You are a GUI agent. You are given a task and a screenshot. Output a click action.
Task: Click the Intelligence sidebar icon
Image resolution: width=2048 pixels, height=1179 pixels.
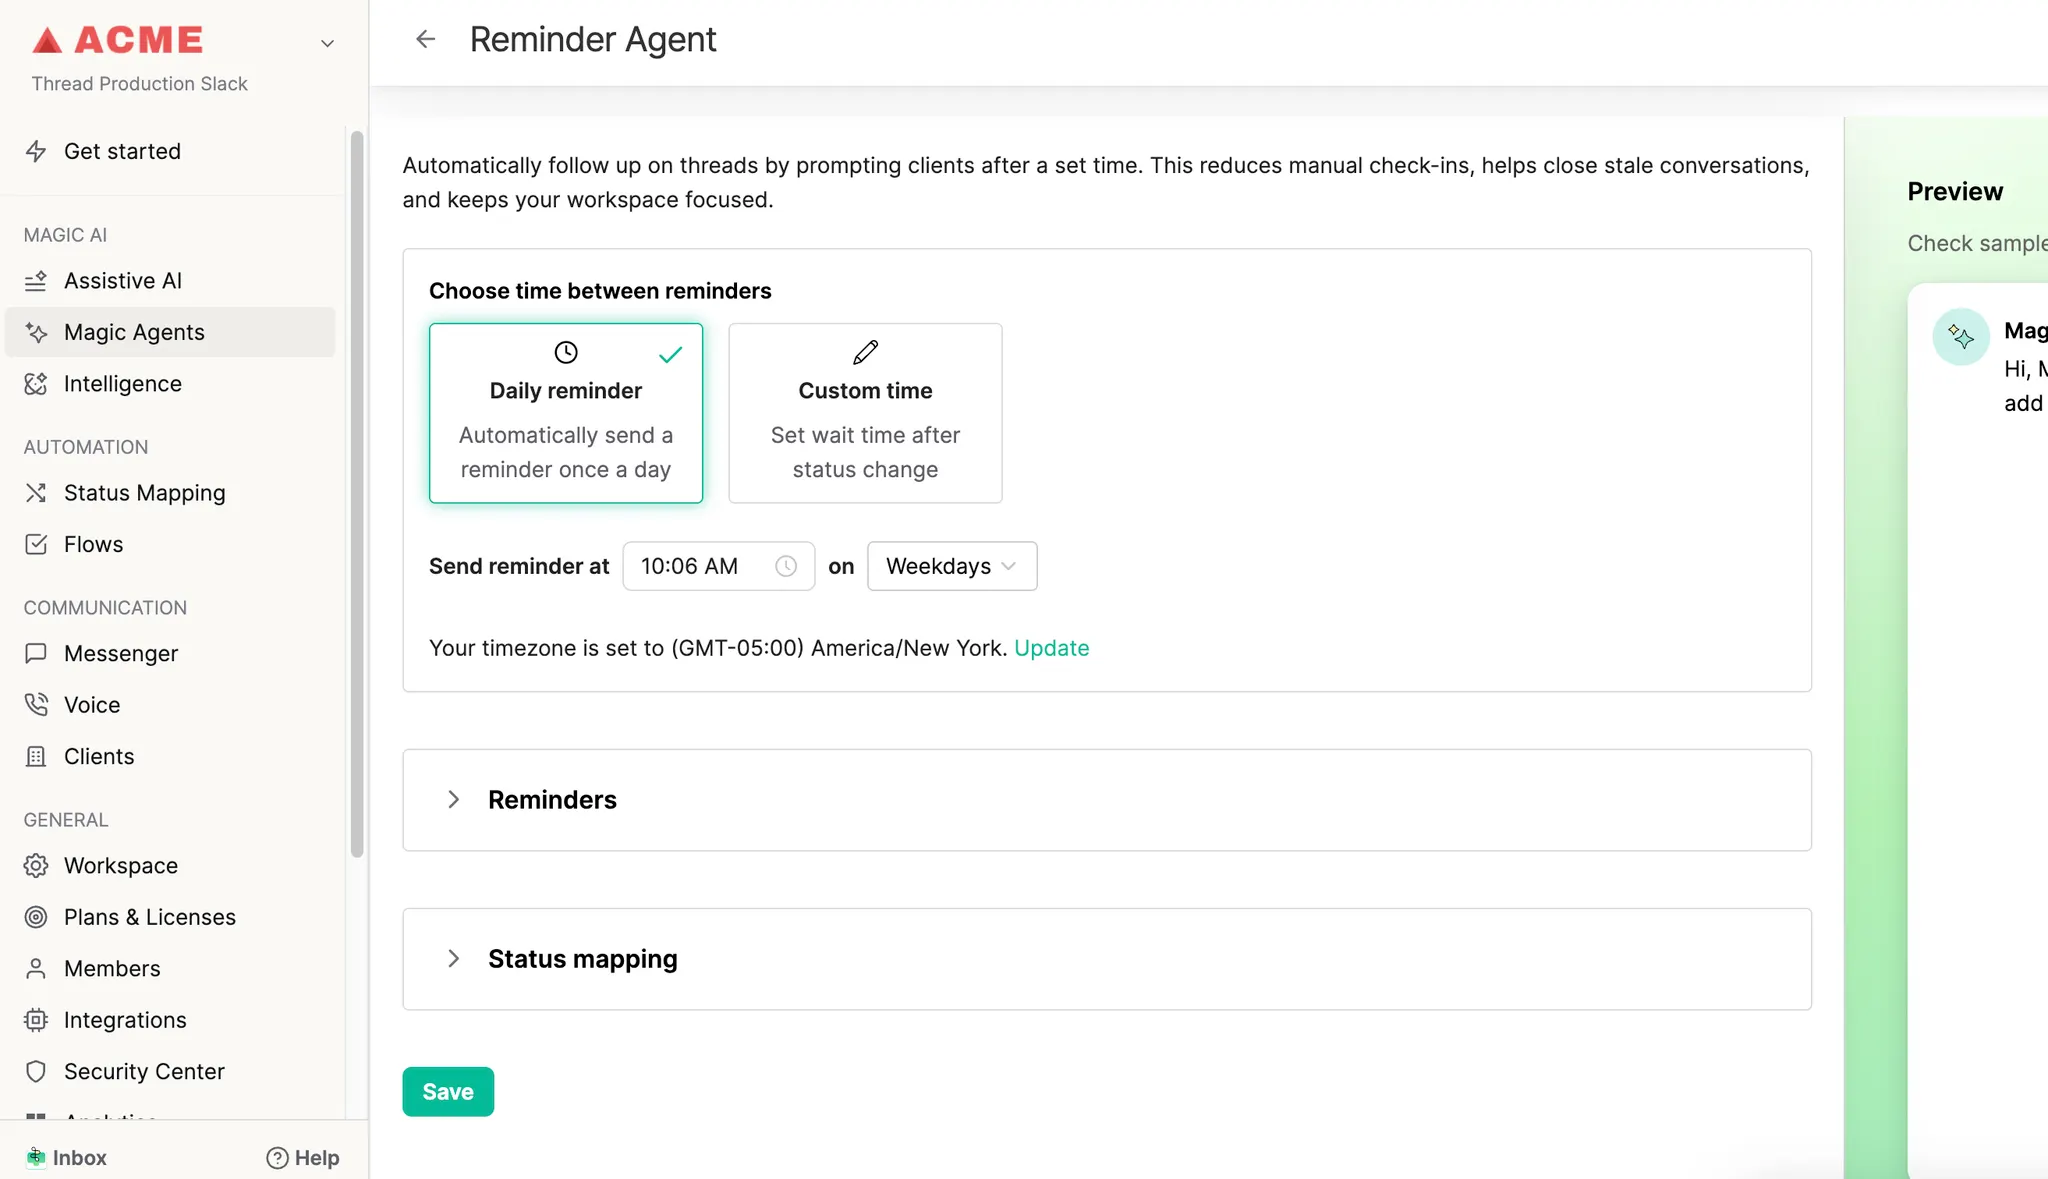point(36,384)
